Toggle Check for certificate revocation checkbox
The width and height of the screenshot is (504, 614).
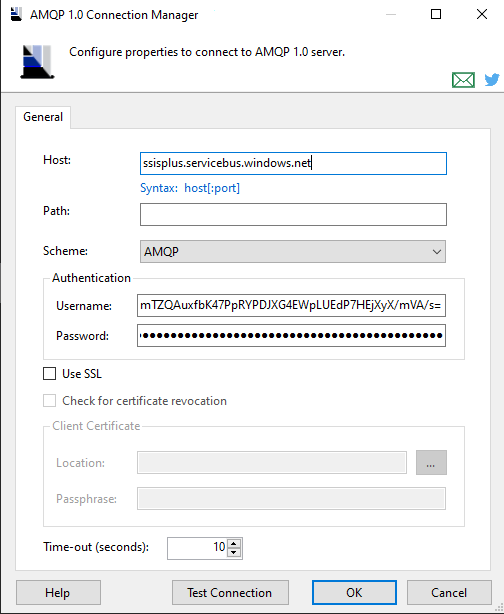(49, 401)
